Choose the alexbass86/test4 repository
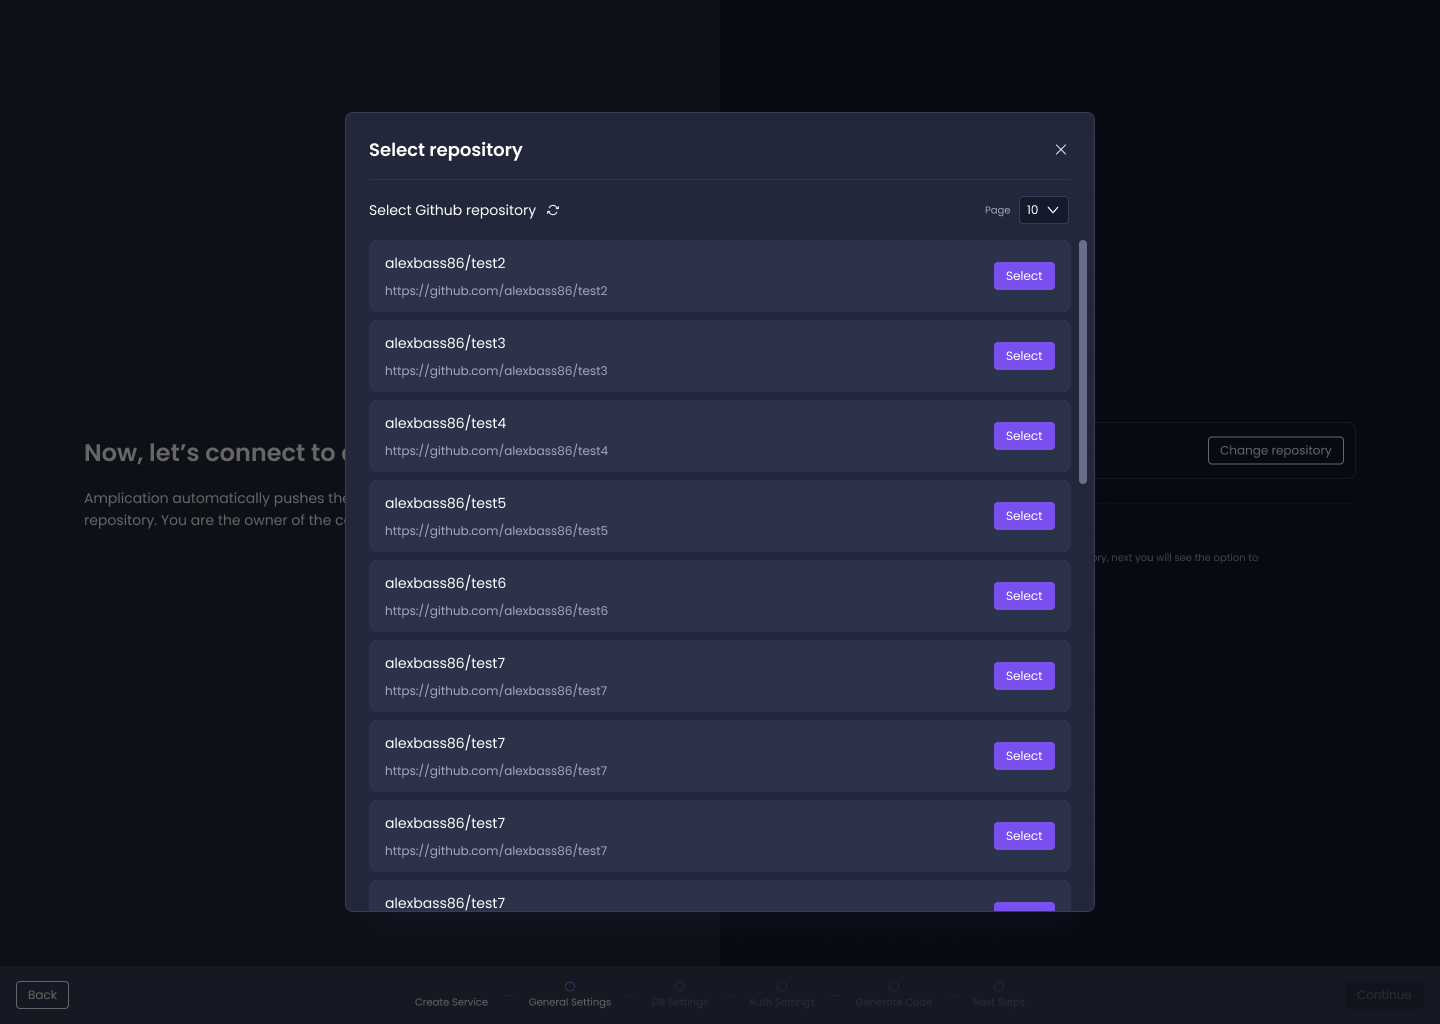Viewport: 1440px width, 1024px height. pyautogui.click(x=1024, y=436)
